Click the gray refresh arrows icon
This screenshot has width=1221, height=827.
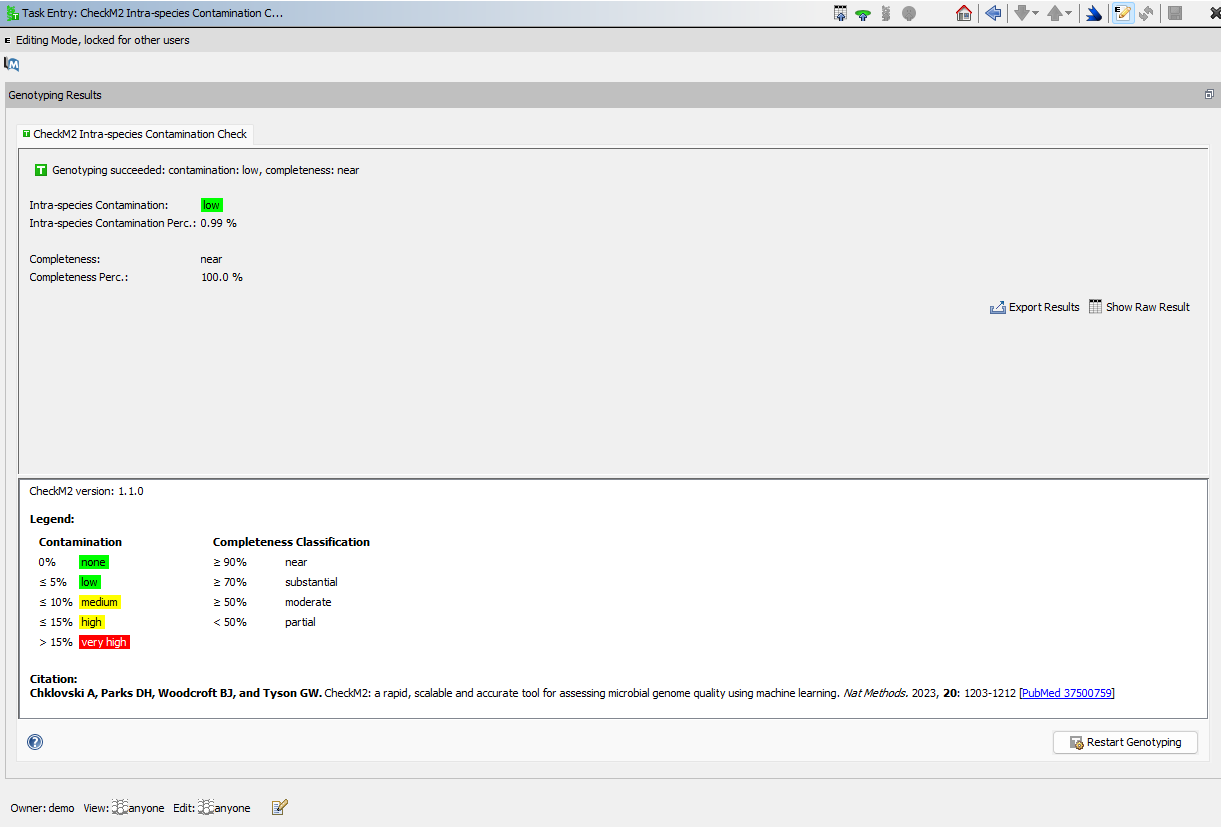[x=1147, y=13]
